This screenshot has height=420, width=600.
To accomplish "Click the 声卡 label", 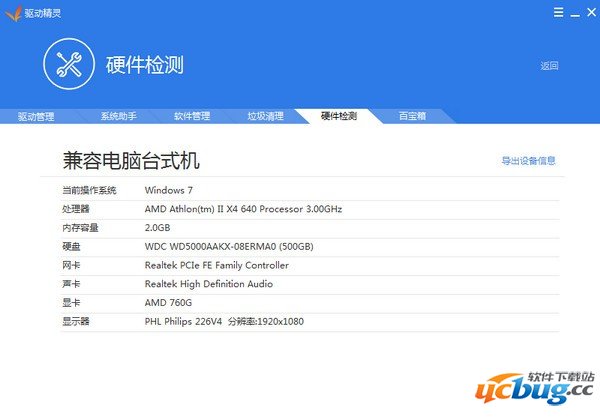I will tap(71, 284).
